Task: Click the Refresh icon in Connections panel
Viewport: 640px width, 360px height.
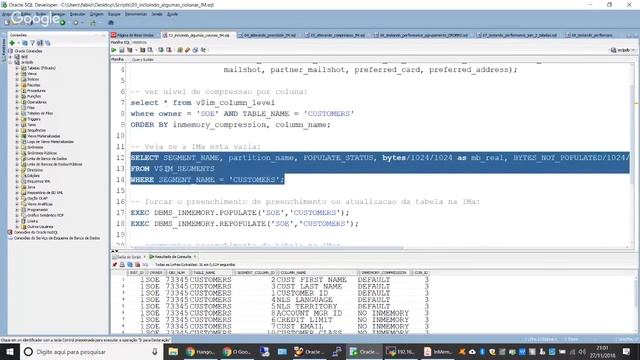Action: point(25,43)
